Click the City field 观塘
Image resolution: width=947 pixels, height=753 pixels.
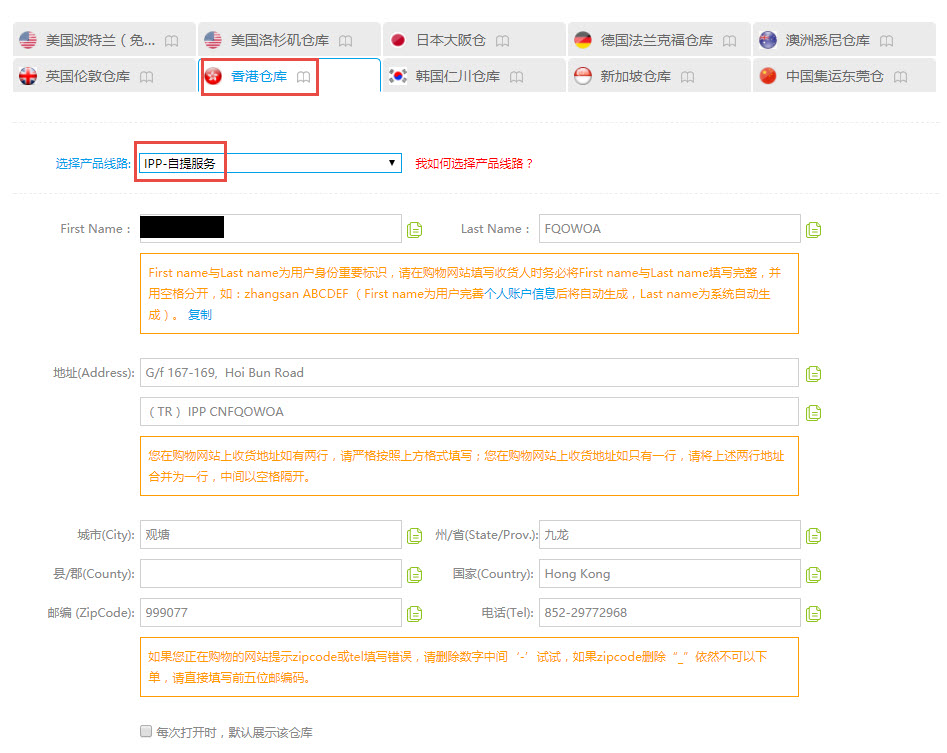tap(271, 534)
